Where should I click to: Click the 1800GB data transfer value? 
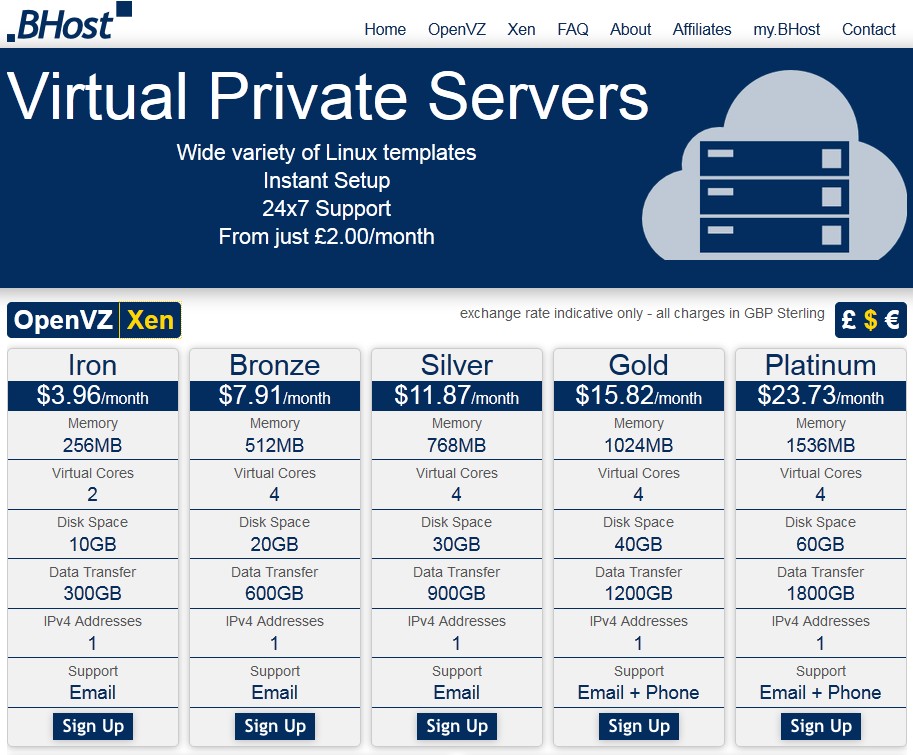coord(821,593)
